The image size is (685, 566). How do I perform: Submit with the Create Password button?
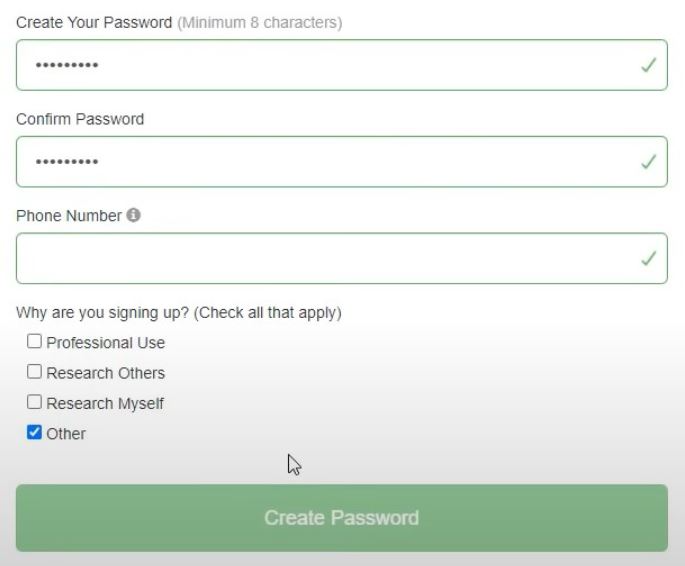(x=342, y=518)
